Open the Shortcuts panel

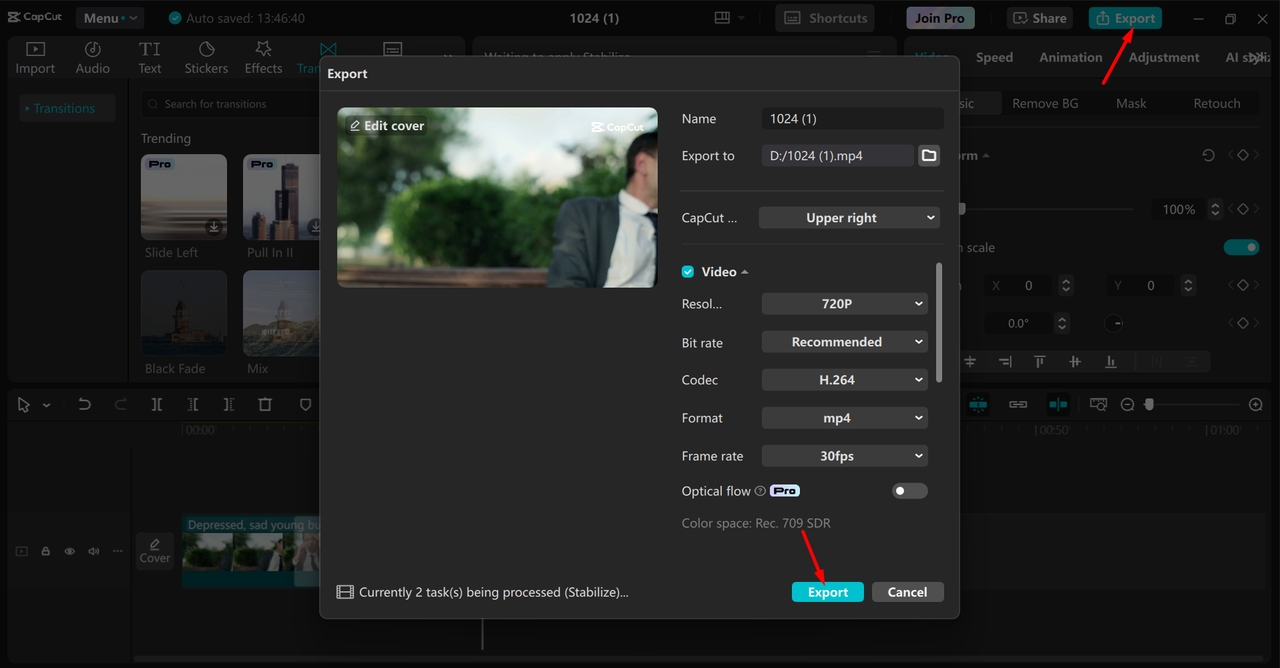pyautogui.click(x=825, y=18)
